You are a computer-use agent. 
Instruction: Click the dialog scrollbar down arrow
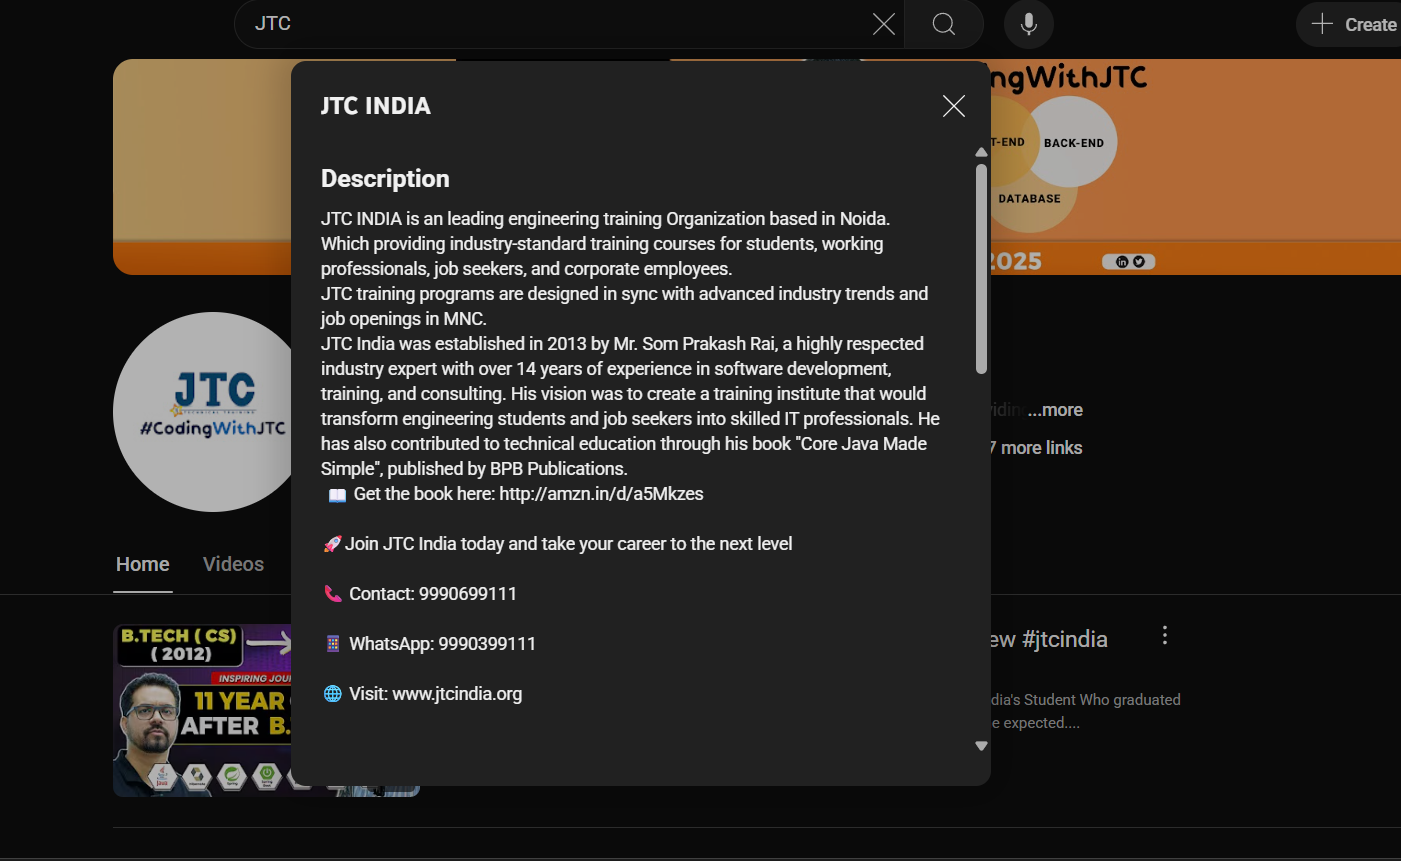click(981, 746)
